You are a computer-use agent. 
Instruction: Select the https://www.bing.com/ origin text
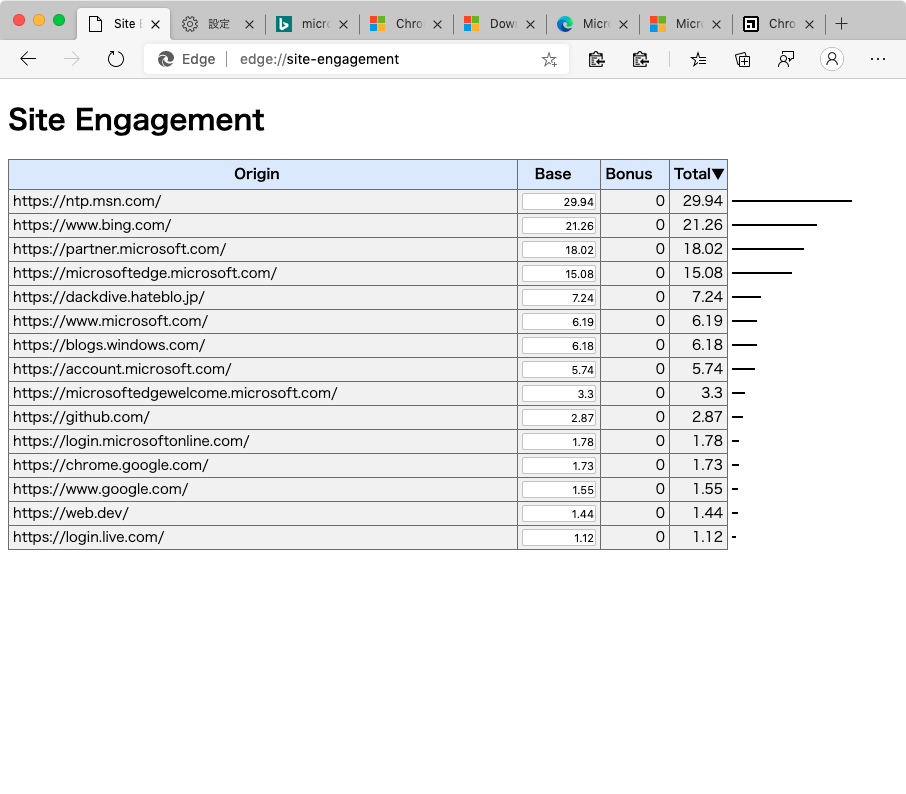tap(92, 225)
